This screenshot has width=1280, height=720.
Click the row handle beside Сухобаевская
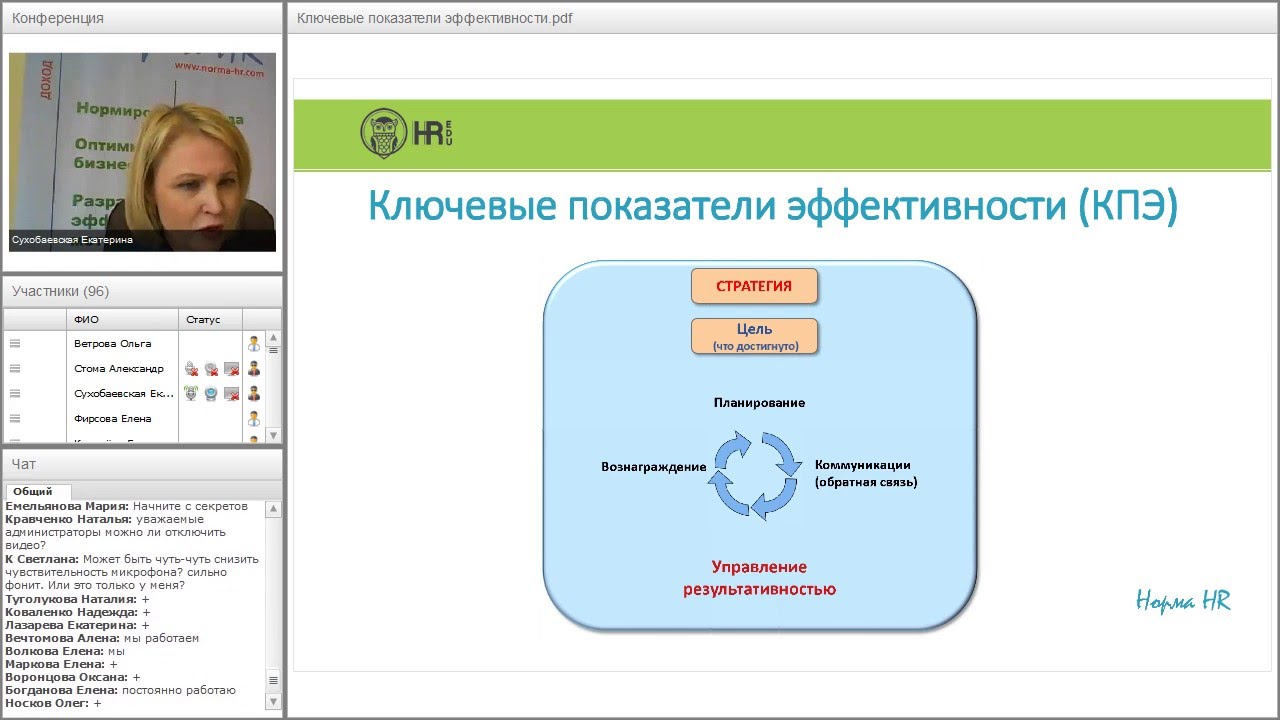(x=15, y=393)
